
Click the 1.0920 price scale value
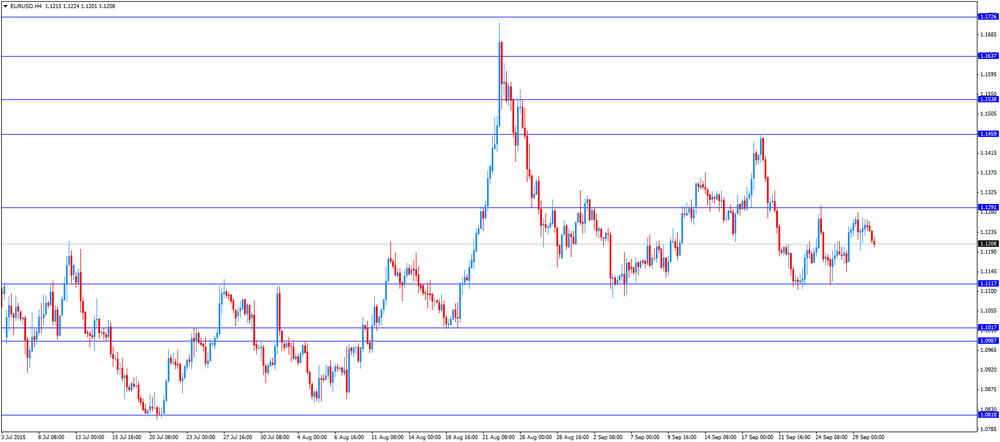click(x=987, y=370)
